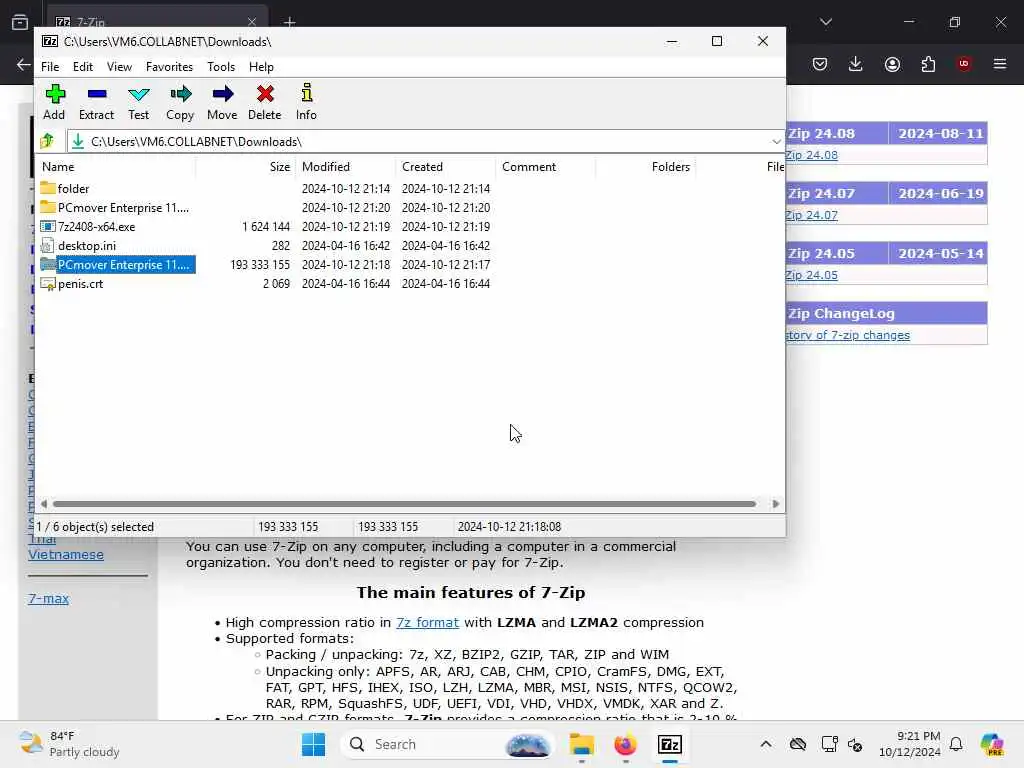Open Windows Start button

313,744
